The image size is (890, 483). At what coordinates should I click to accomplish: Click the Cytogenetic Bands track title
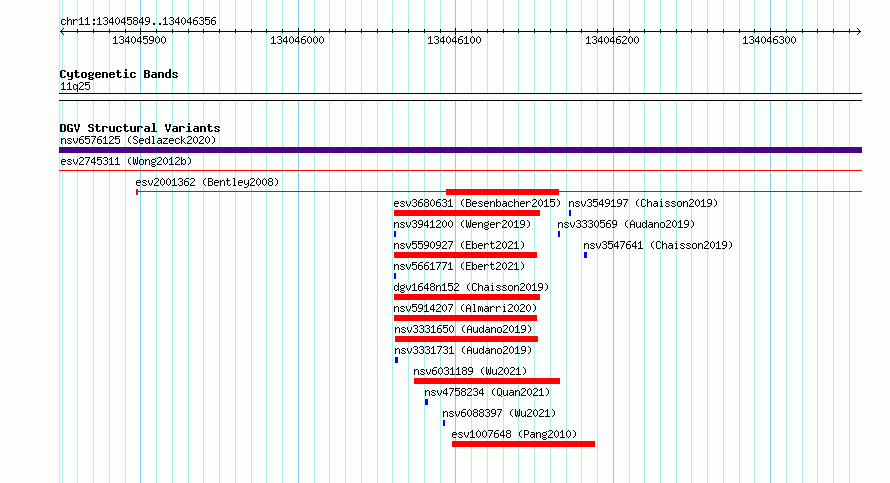119,74
